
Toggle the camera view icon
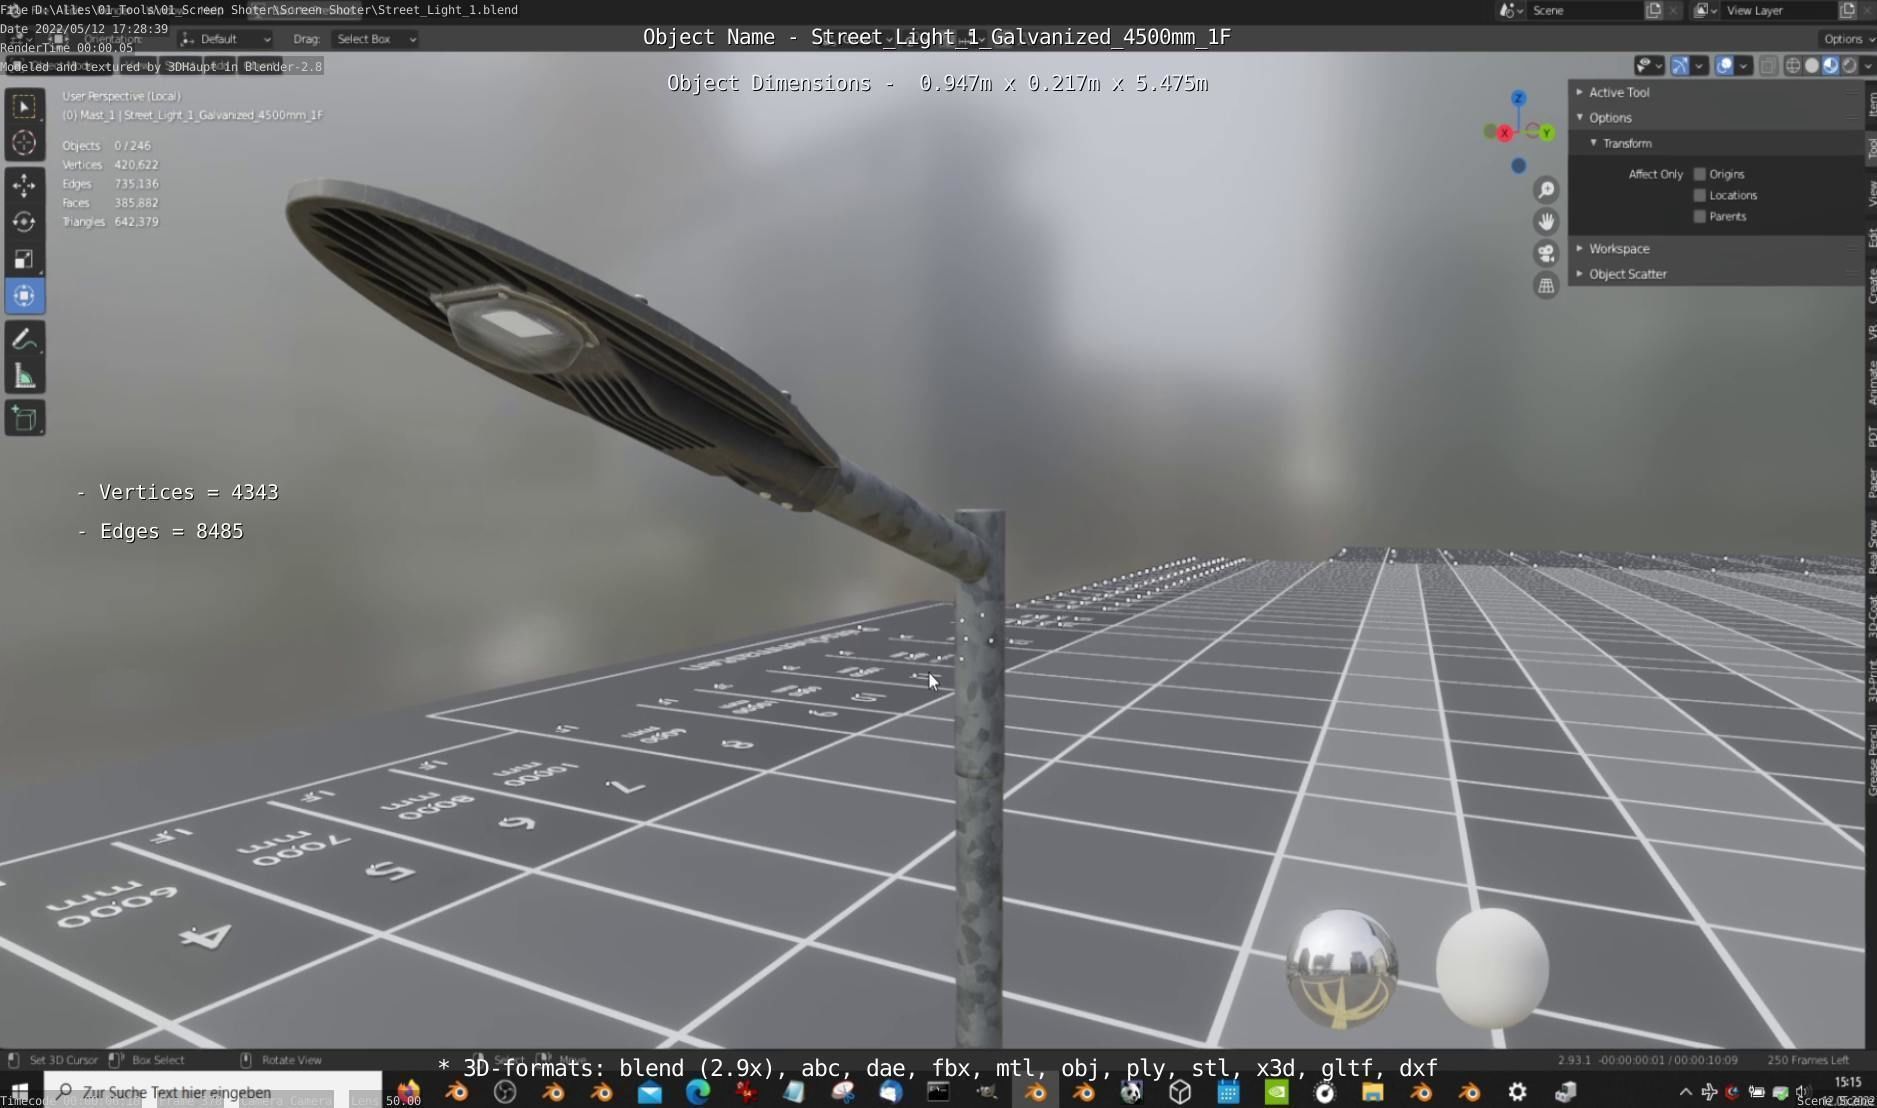tap(1546, 254)
